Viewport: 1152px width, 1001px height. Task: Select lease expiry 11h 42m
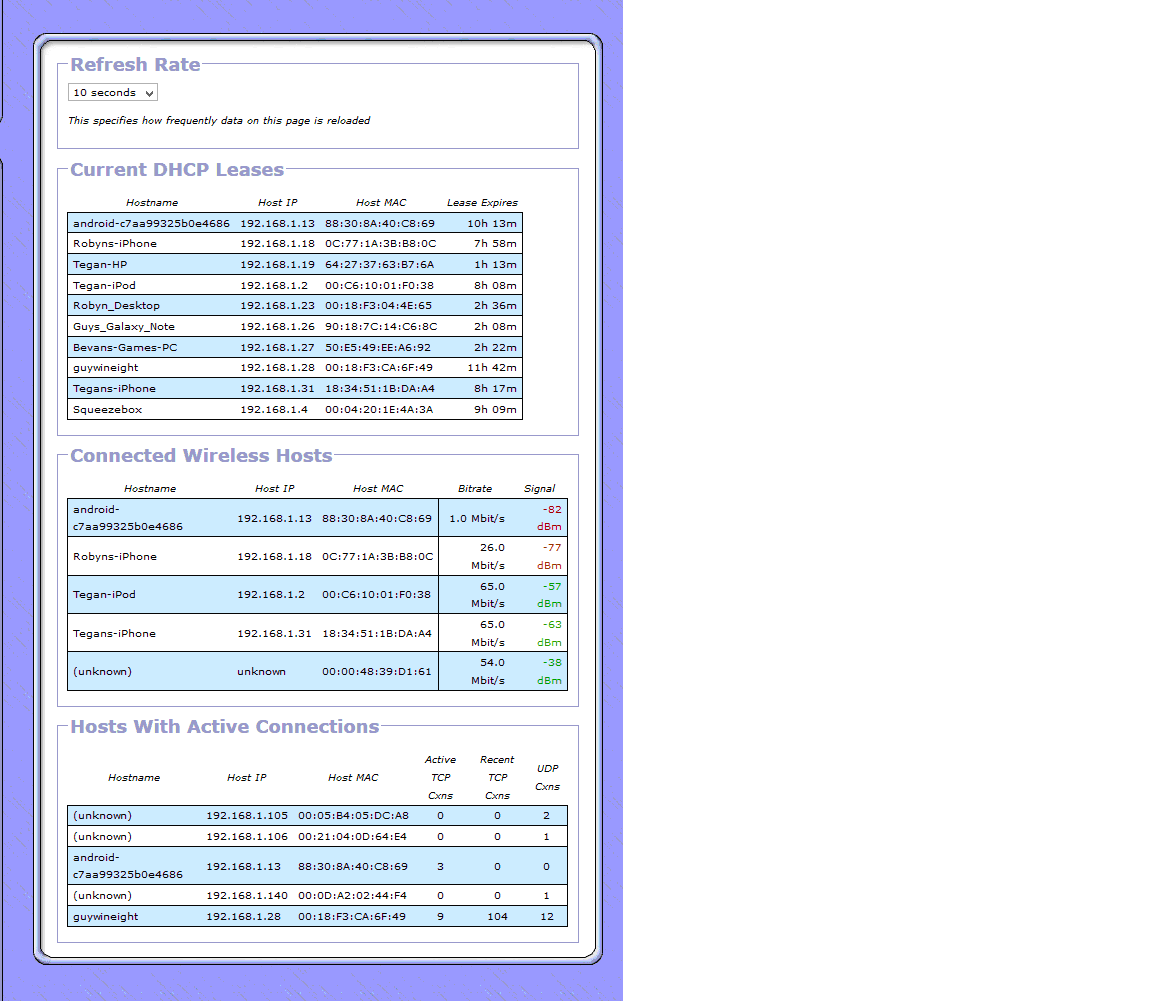492,368
